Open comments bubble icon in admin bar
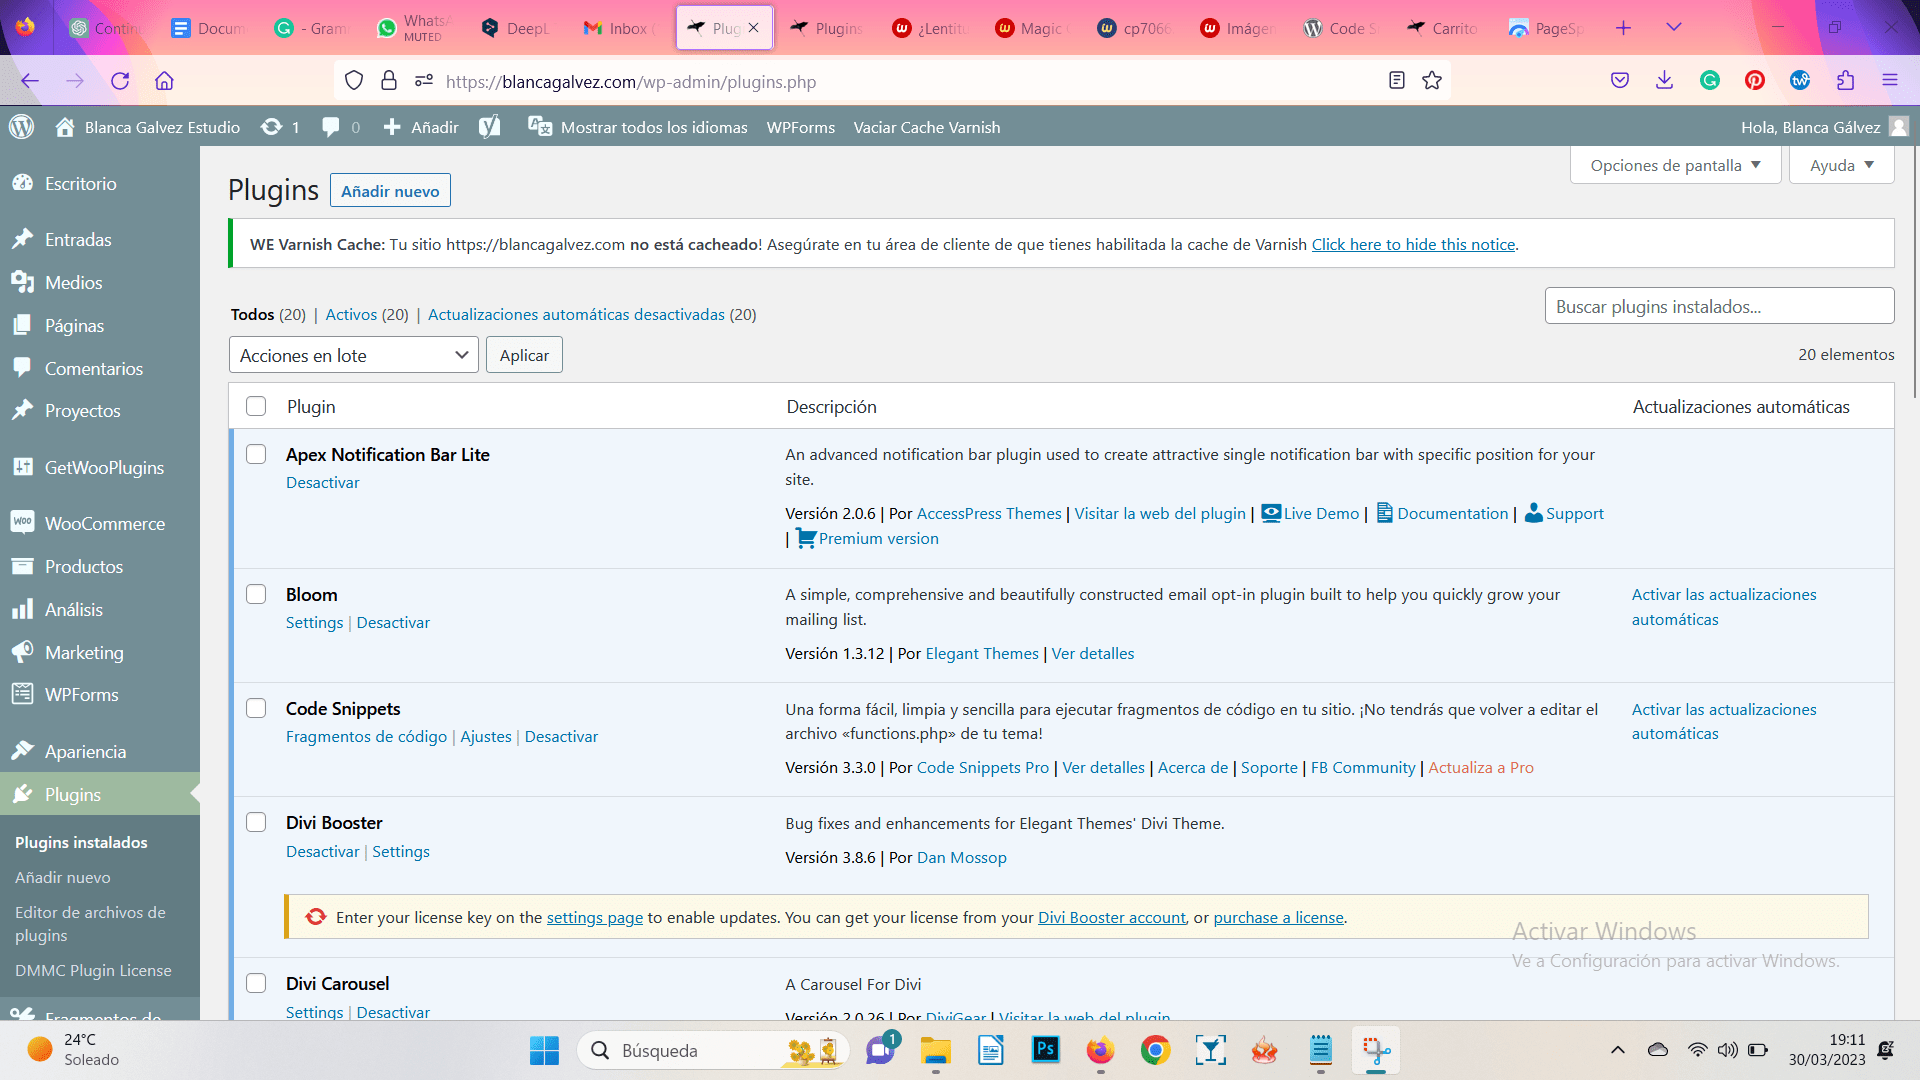The image size is (1920, 1080). click(x=331, y=127)
